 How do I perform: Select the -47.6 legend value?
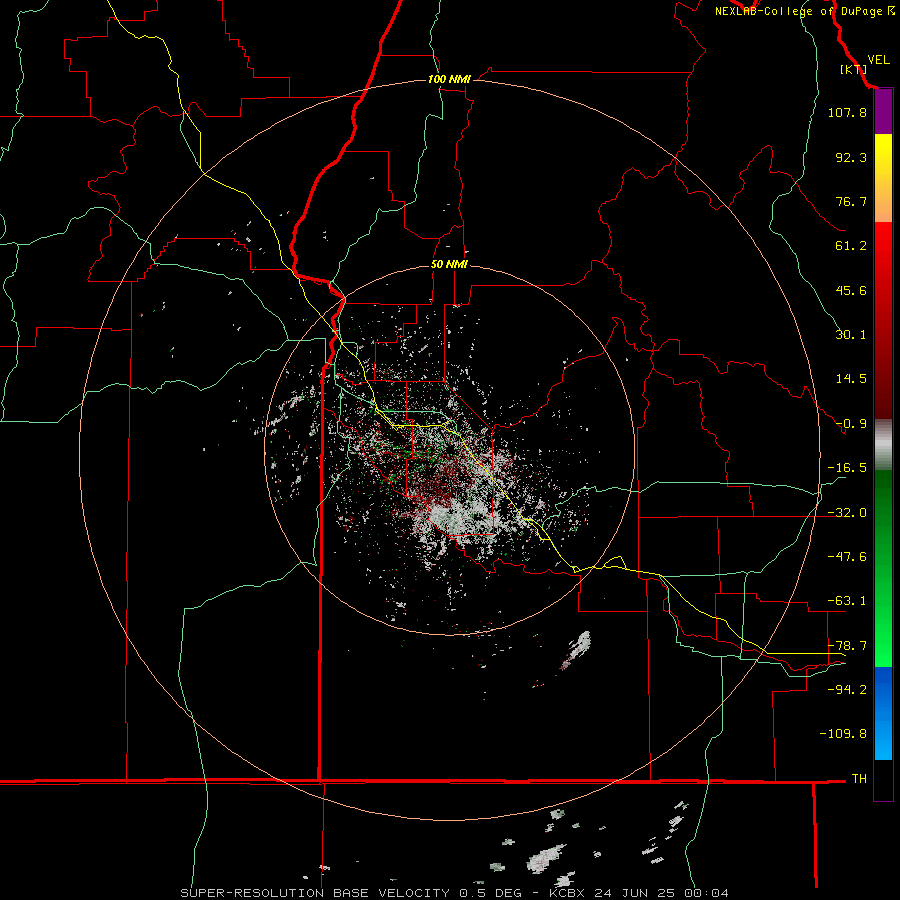tap(847, 557)
